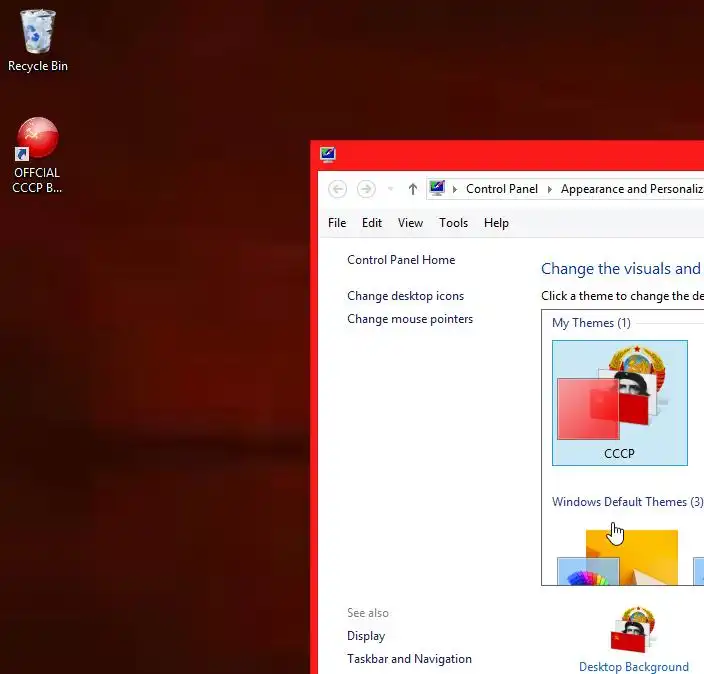Click Appearance and Personalization breadcrumb
Viewport: 704px width, 674px height.
pos(632,189)
